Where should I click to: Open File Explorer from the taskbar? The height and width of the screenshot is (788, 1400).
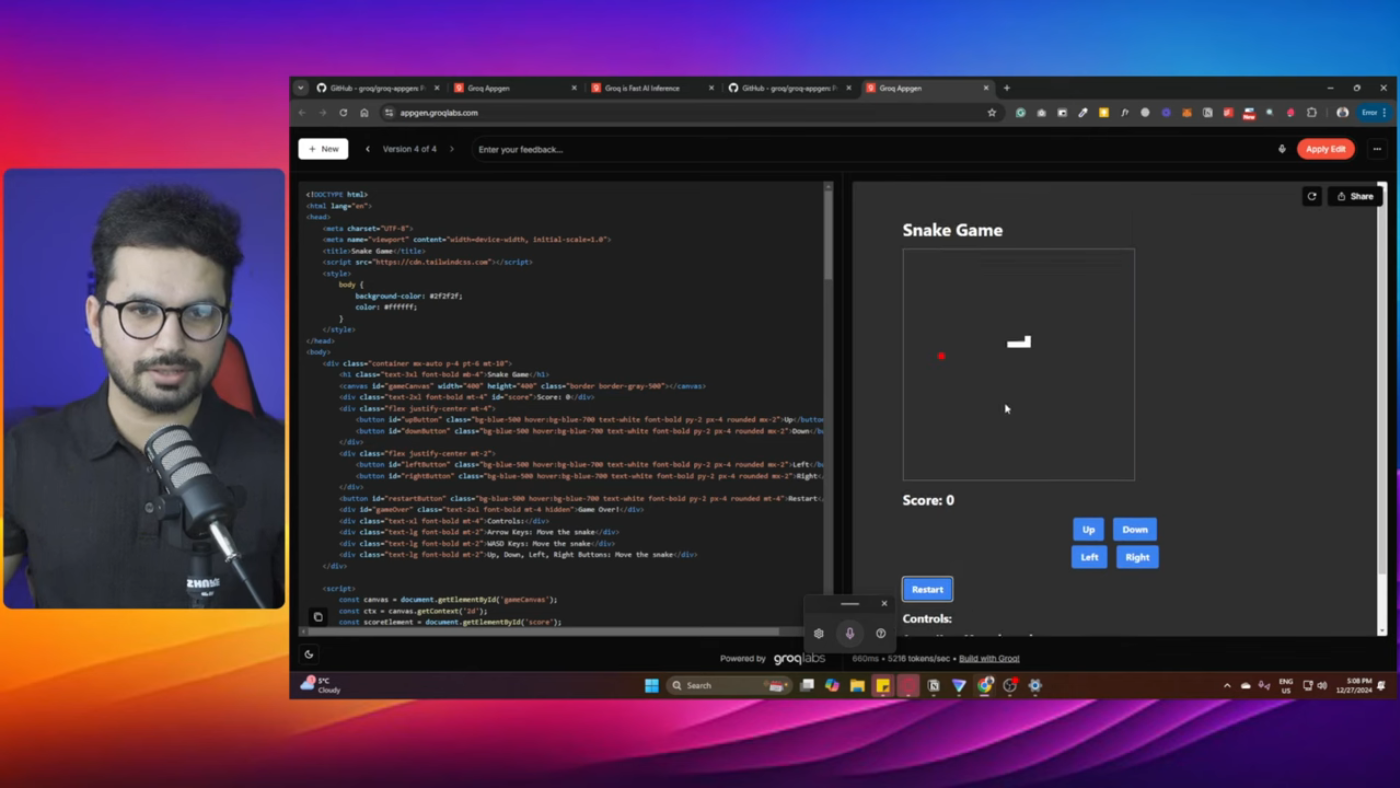pyautogui.click(x=857, y=685)
